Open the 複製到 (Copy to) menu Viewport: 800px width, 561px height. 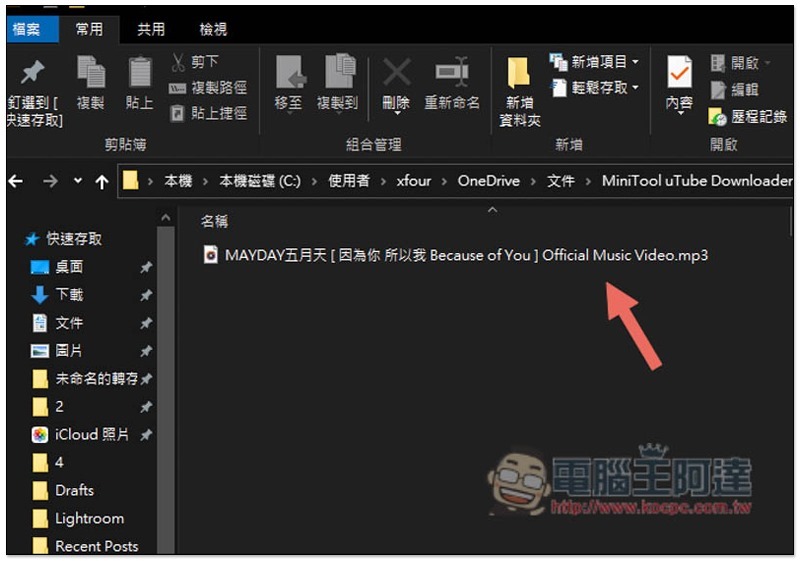pyautogui.click(x=337, y=84)
